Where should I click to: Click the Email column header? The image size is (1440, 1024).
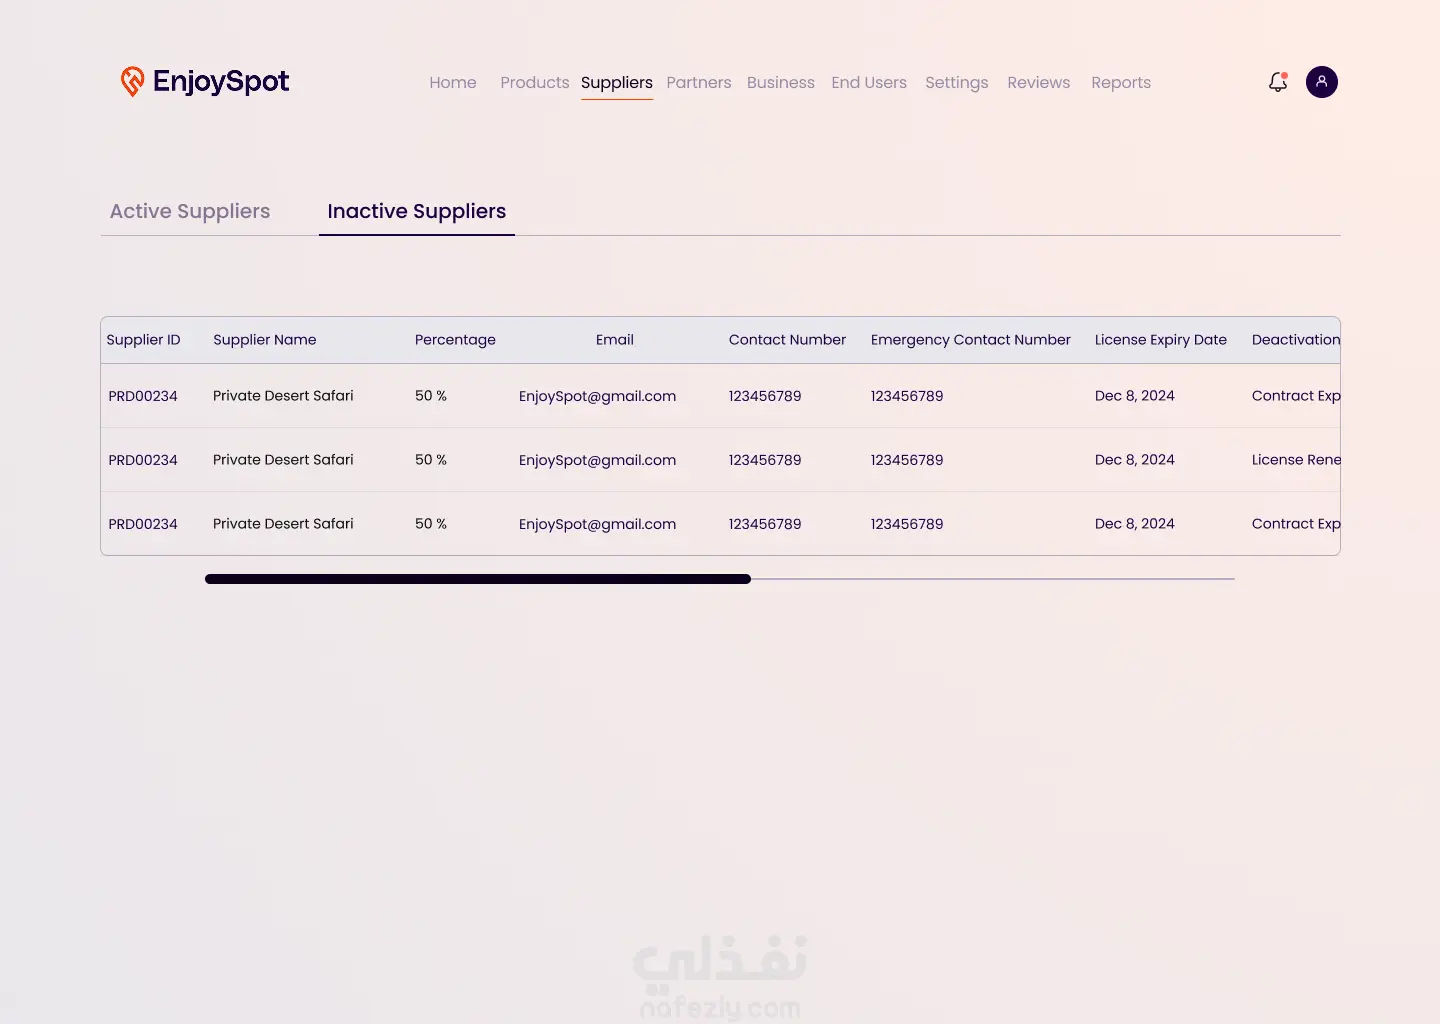615,340
